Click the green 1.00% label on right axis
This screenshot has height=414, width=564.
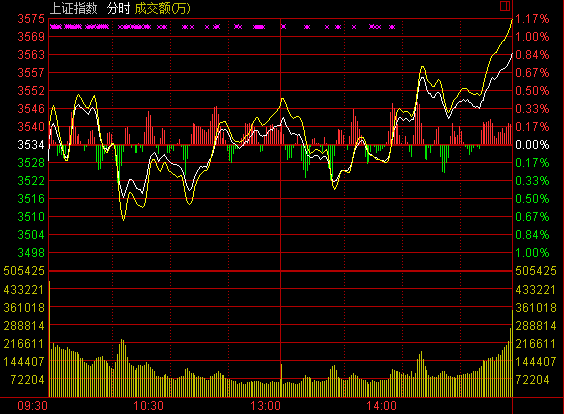point(532,253)
